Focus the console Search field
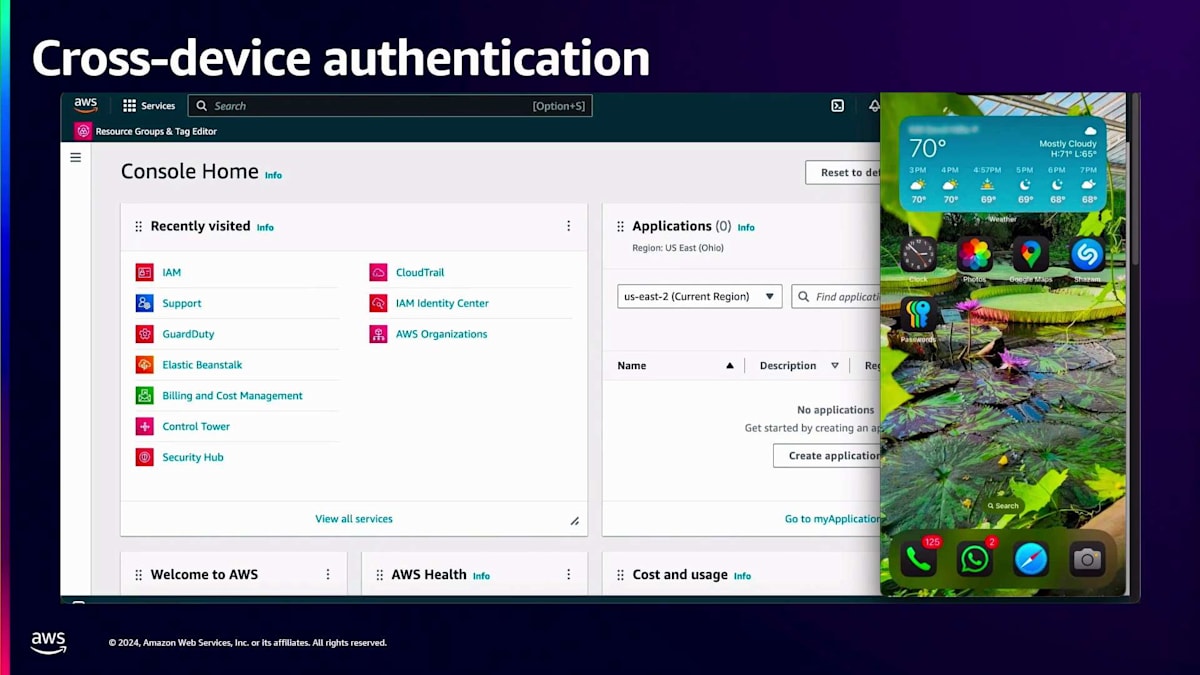This screenshot has height=675, width=1200. coord(390,106)
